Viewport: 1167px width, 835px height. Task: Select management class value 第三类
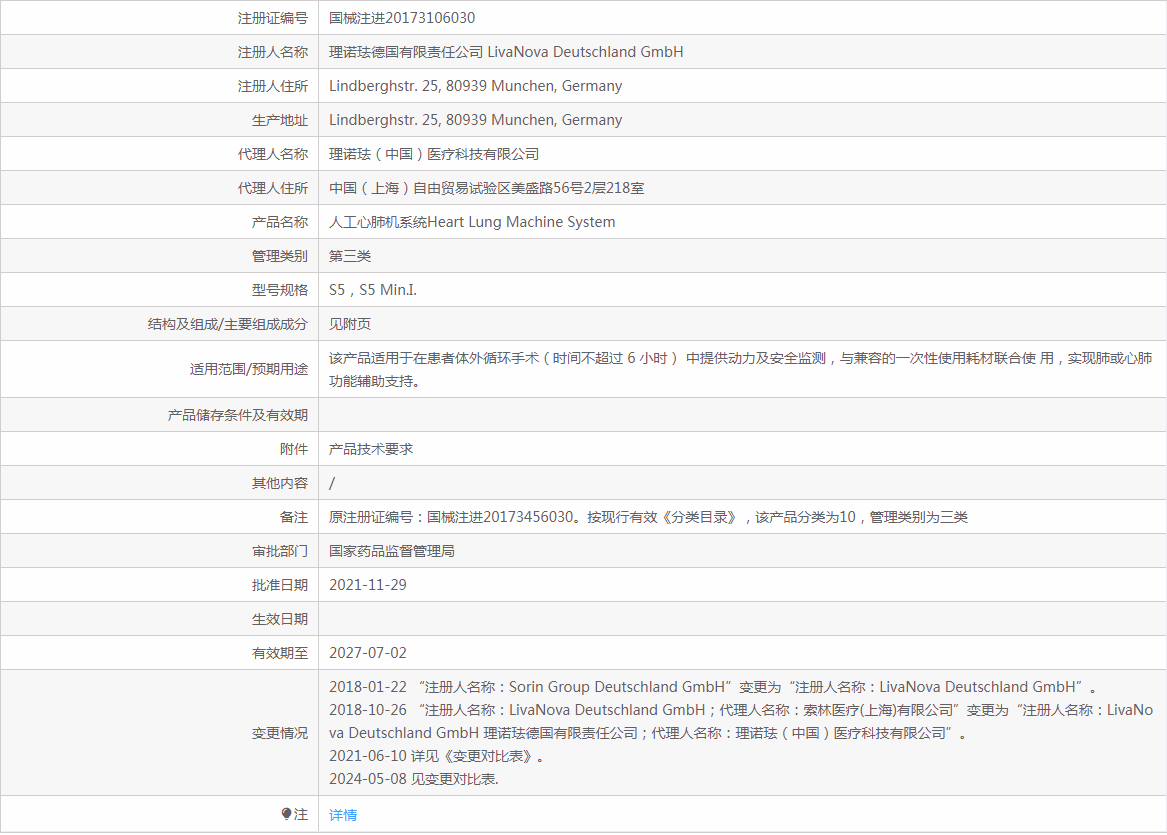click(350, 256)
